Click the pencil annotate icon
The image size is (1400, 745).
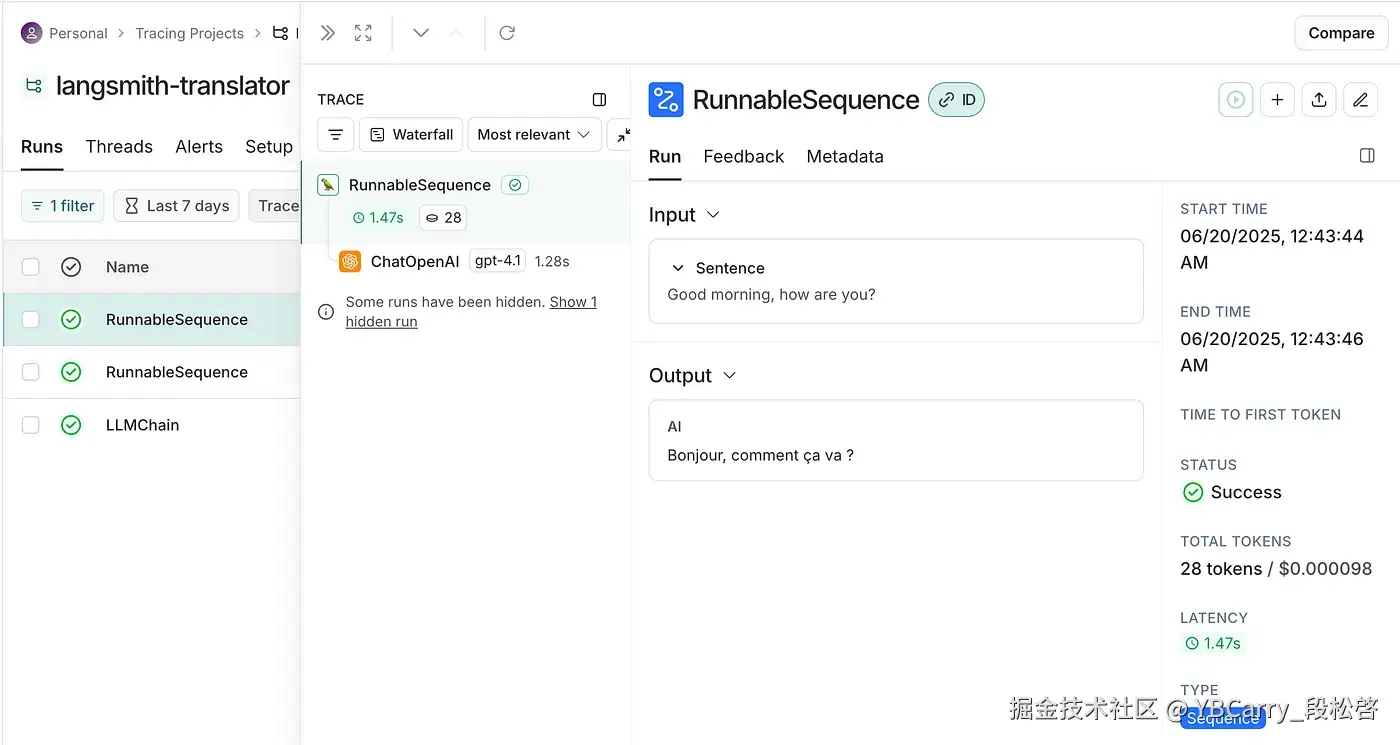1360,100
